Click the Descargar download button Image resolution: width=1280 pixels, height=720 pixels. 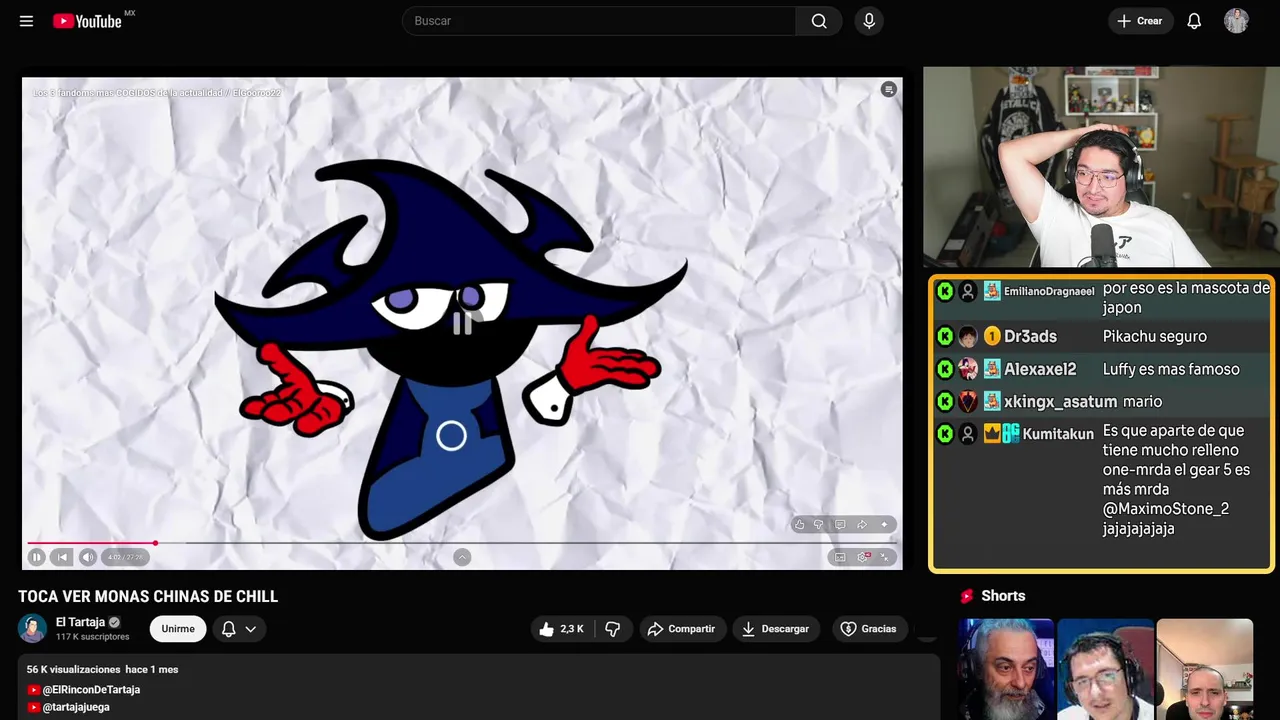click(x=776, y=629)
